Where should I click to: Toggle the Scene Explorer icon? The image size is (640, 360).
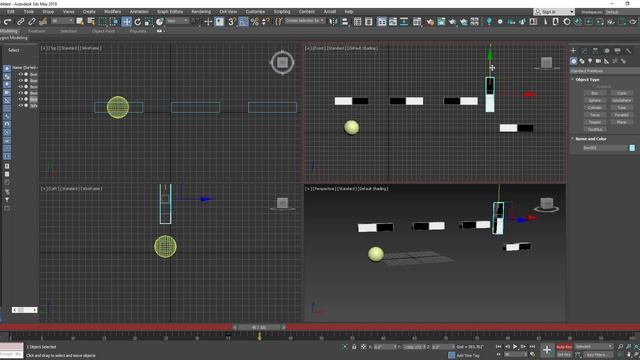click(x=358, y=22)
